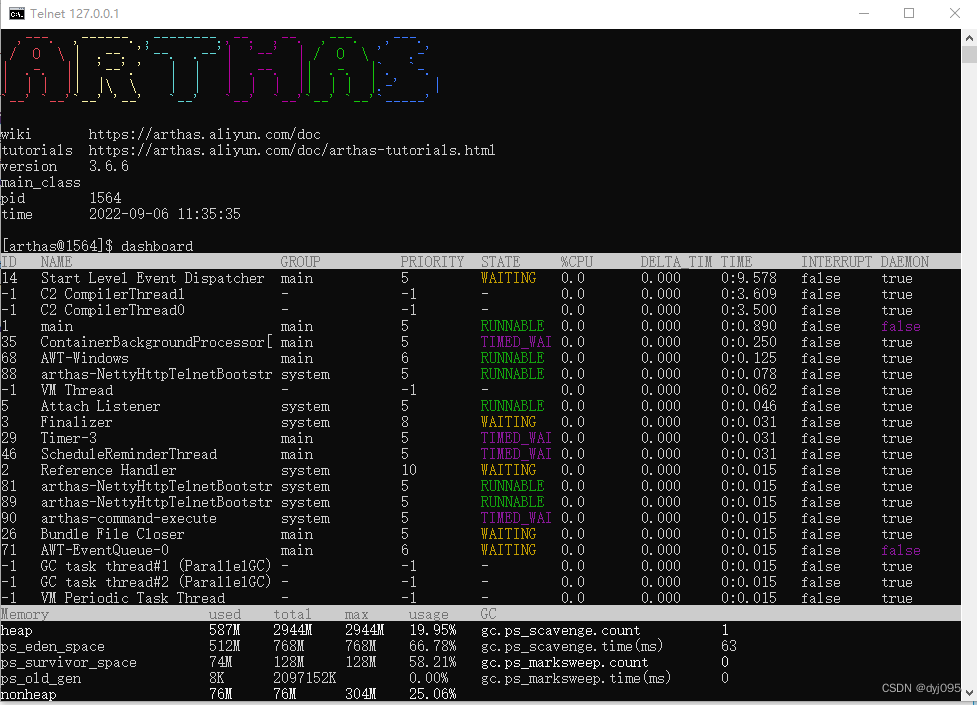Image resolution: width=977 pixels, height=705 pixels.
Task: Click GC task thread#1 (ParallelGC) row
Action: pyautogui.click(x=156, y=567)
